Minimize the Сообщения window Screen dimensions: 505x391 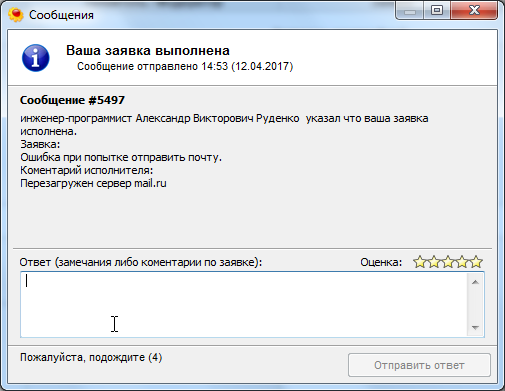[x=410, y=10]
